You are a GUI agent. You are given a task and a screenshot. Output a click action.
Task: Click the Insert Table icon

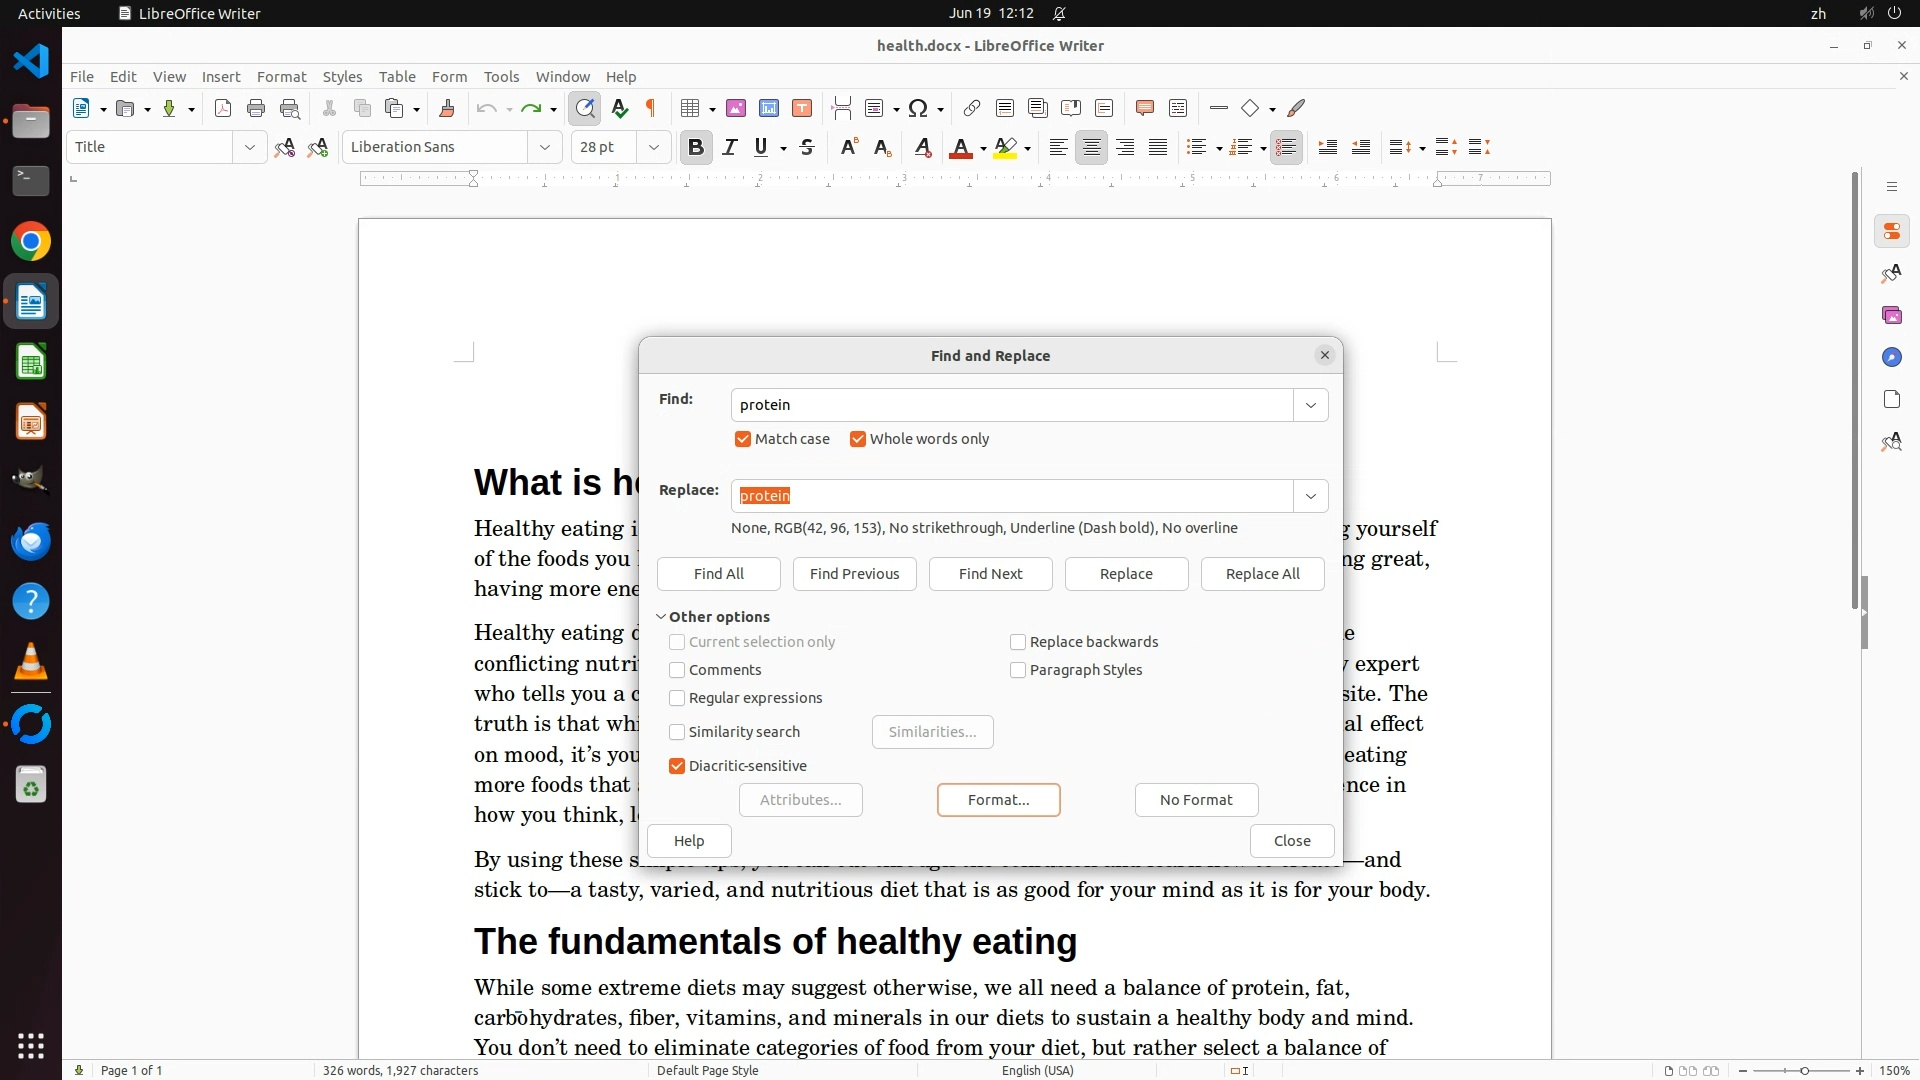click(x=689, y=108)
